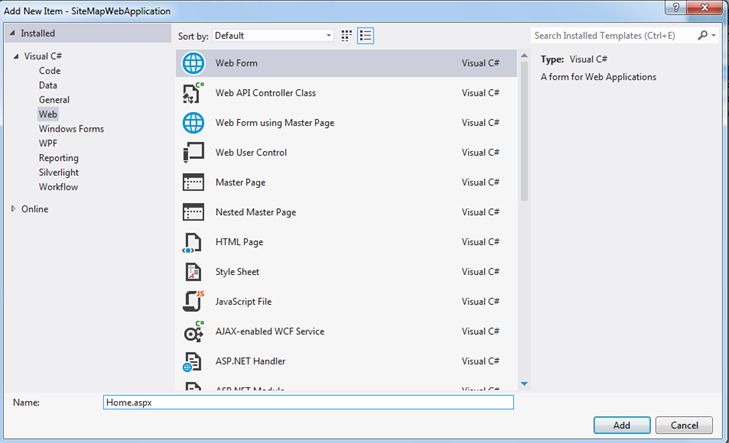Screen dimensions: 729x443
Task: Open the search options dropdown arrow
Action: pyautogui.click(x=714, y=35)
